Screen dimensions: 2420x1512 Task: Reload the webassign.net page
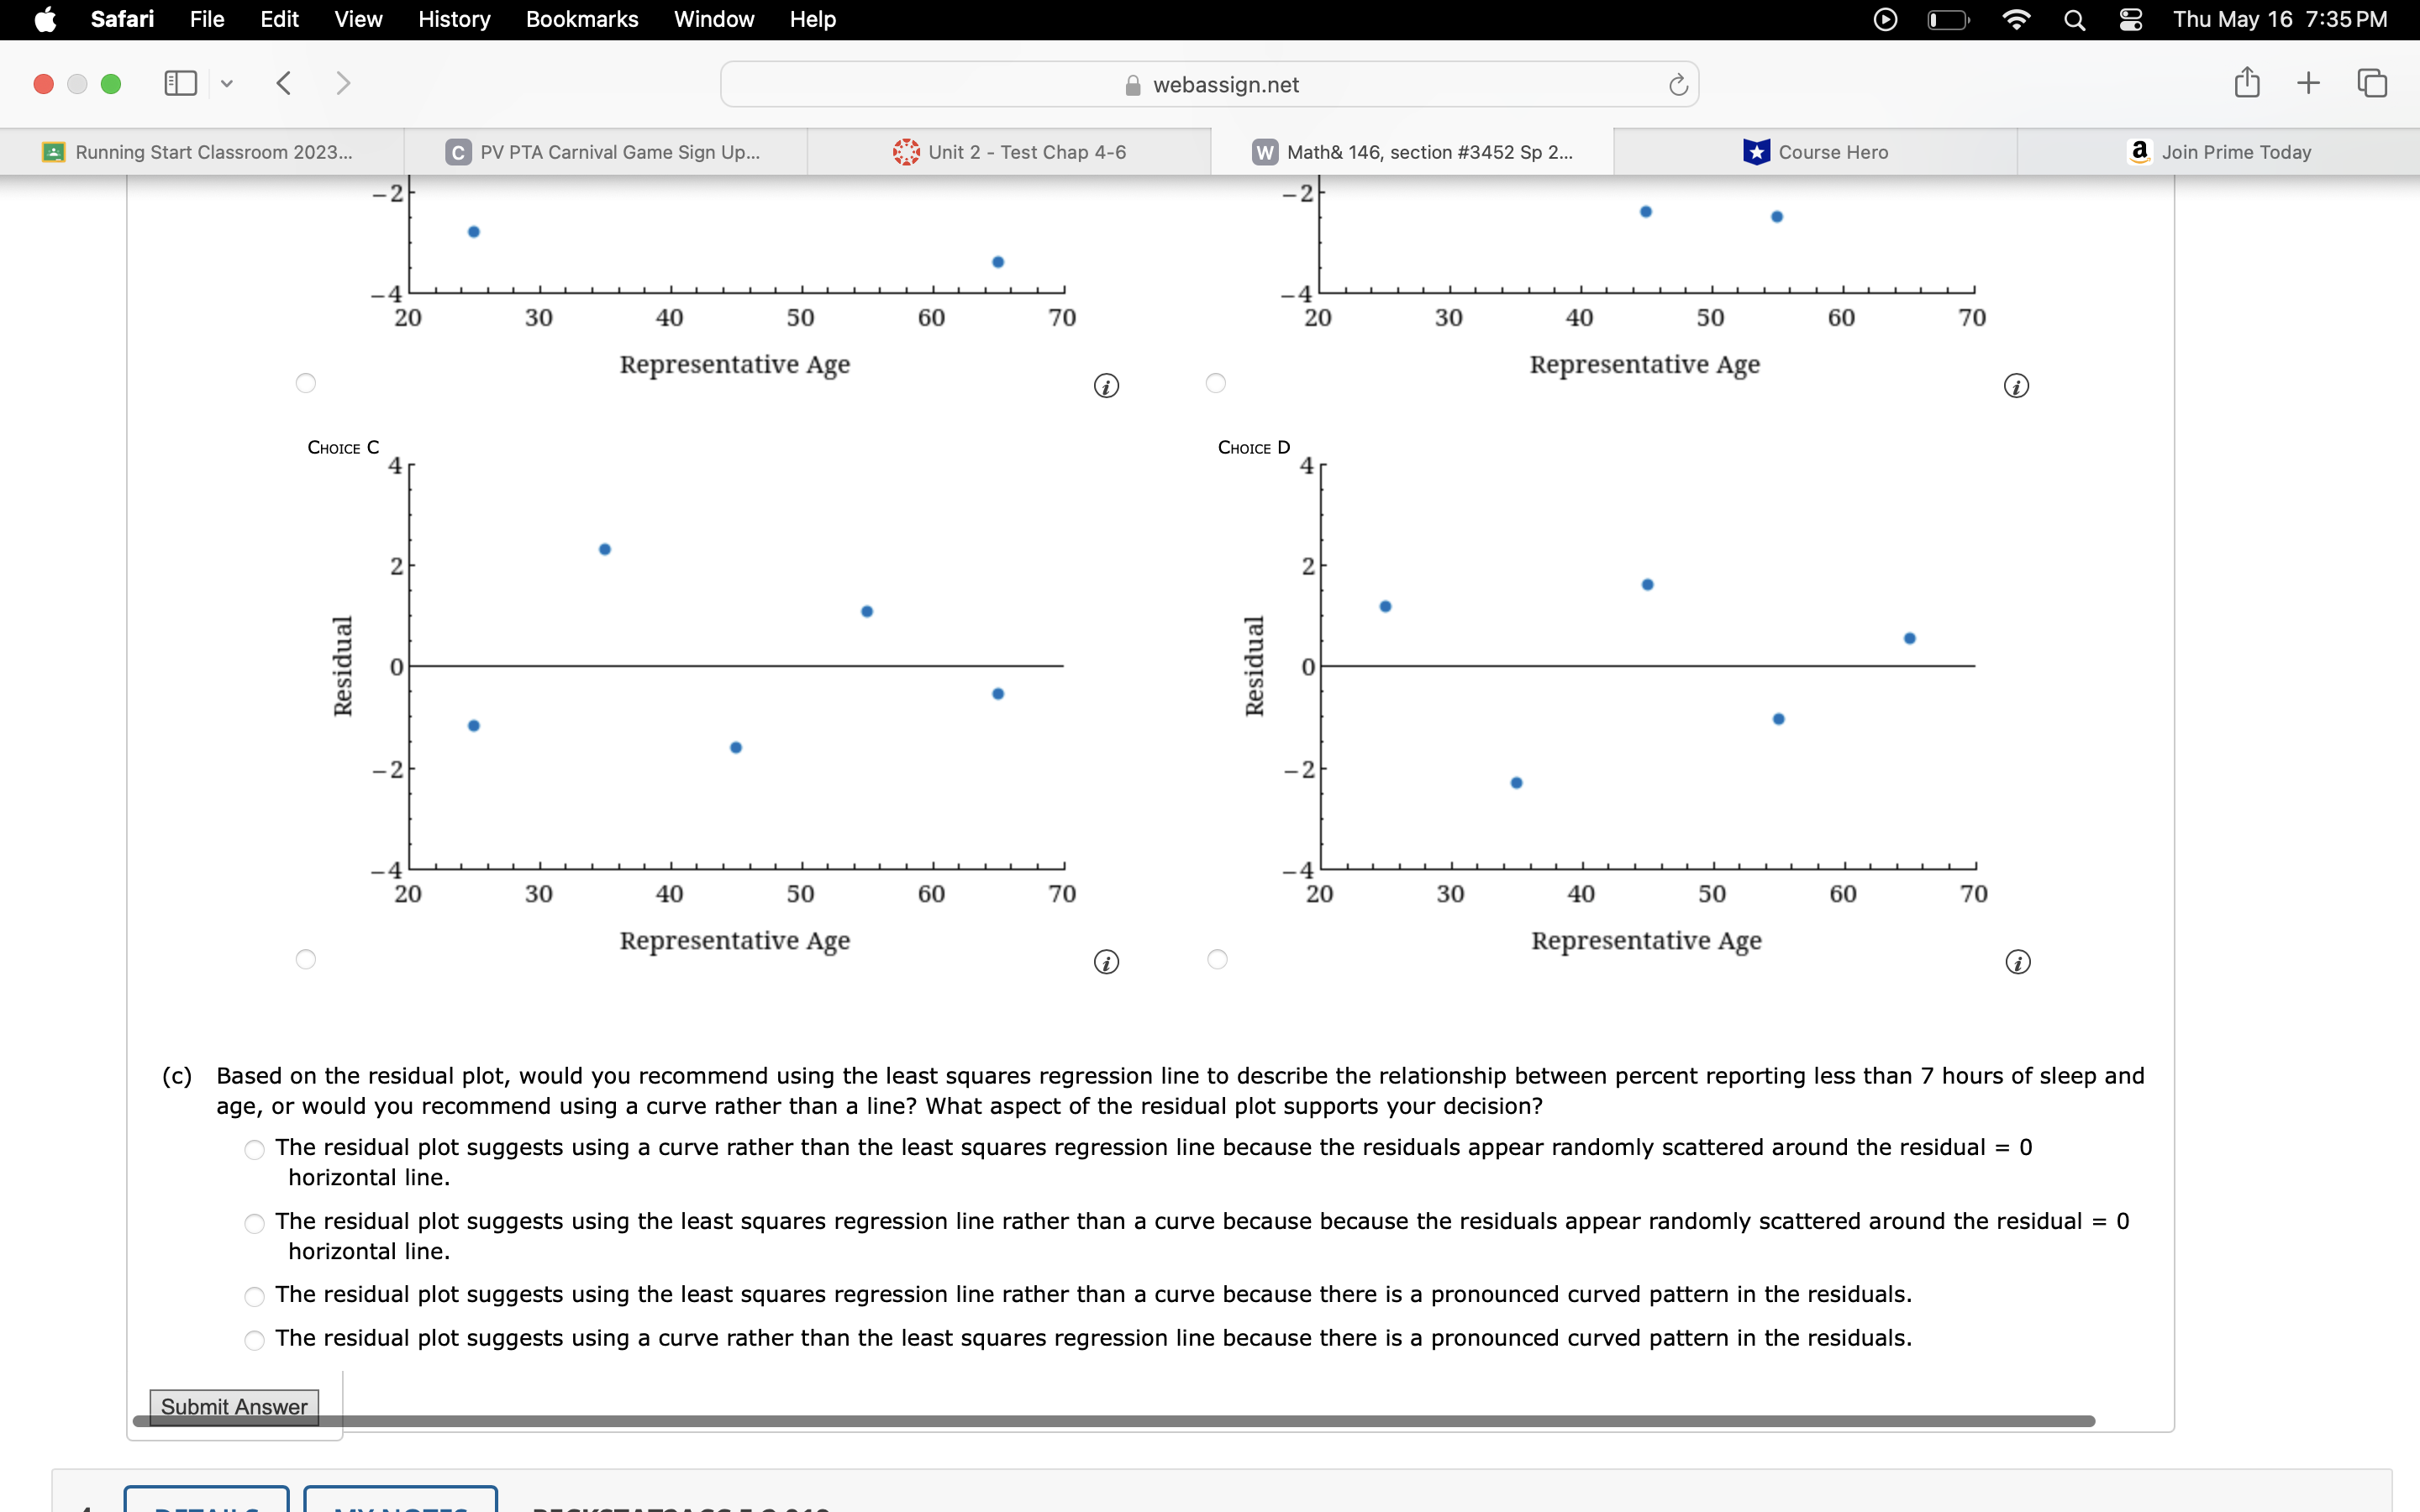pyautogui.click(x=1678, y=85)
